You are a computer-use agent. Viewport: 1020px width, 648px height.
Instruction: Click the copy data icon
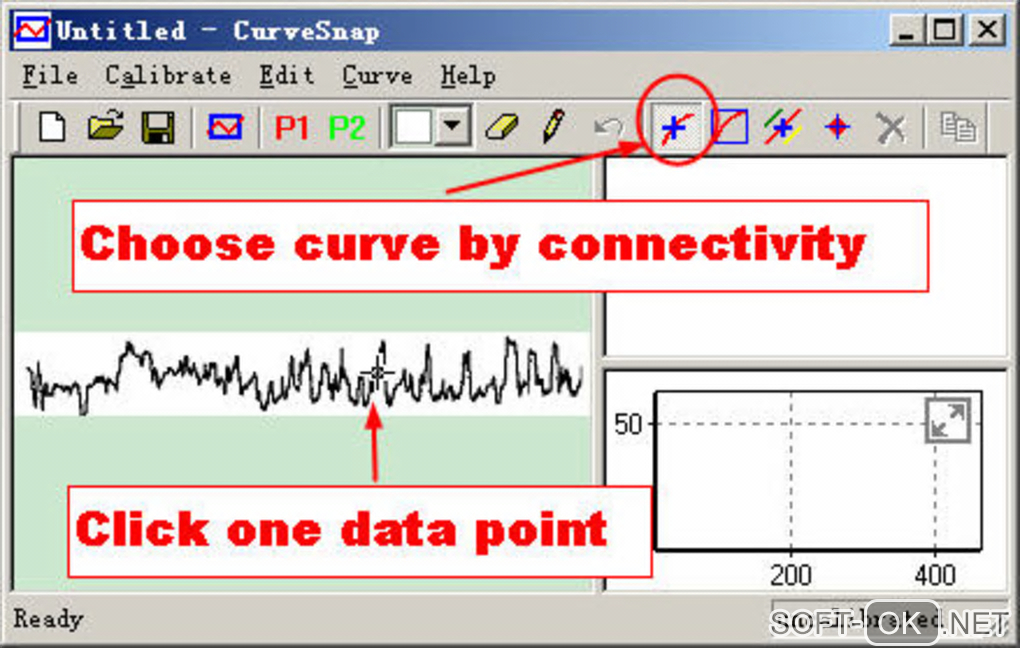958,128
